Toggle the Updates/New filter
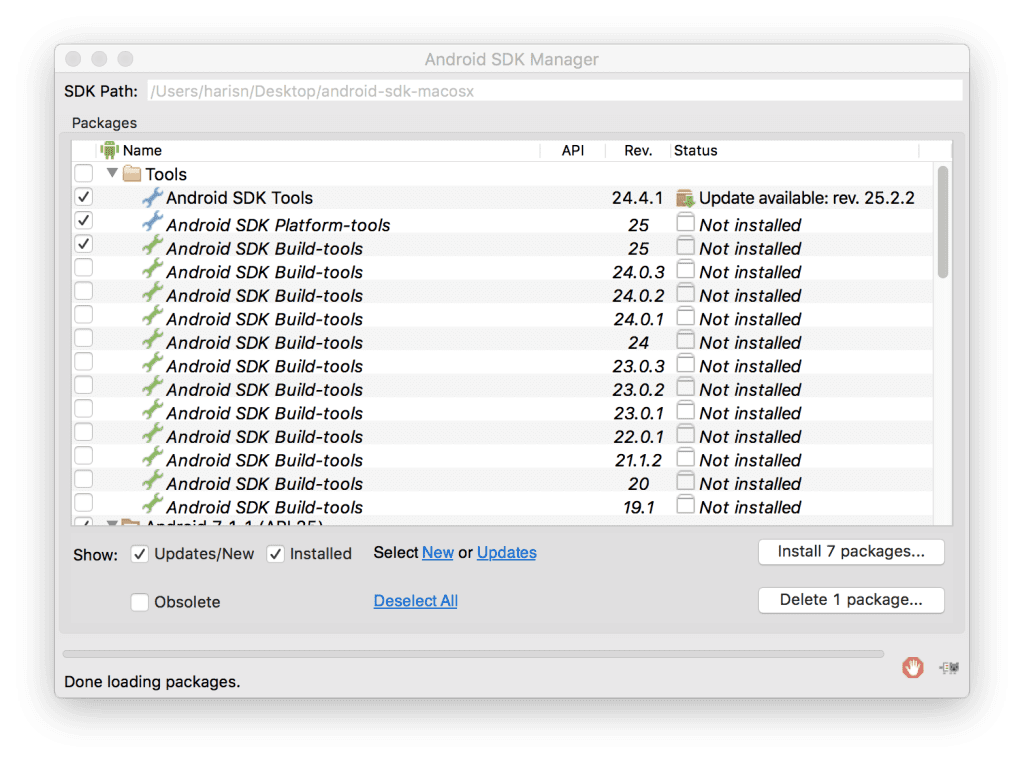Image resolution: width=1024 pixels, height=763 pixels. (139, 553)
